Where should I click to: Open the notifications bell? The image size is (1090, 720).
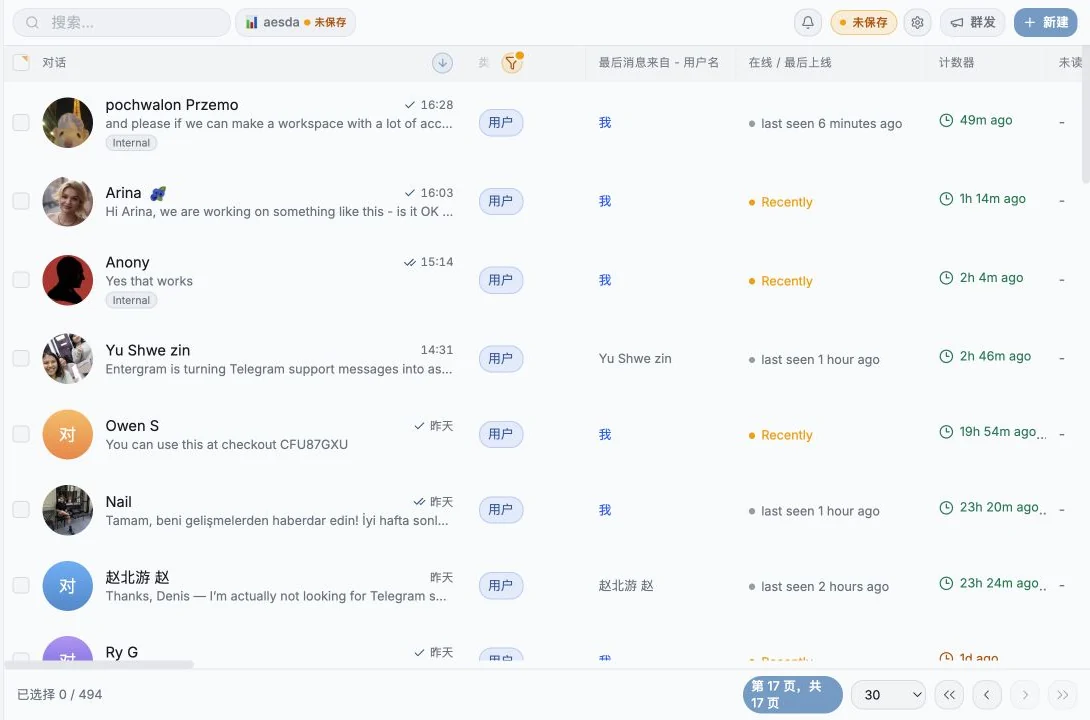(808, 22)
